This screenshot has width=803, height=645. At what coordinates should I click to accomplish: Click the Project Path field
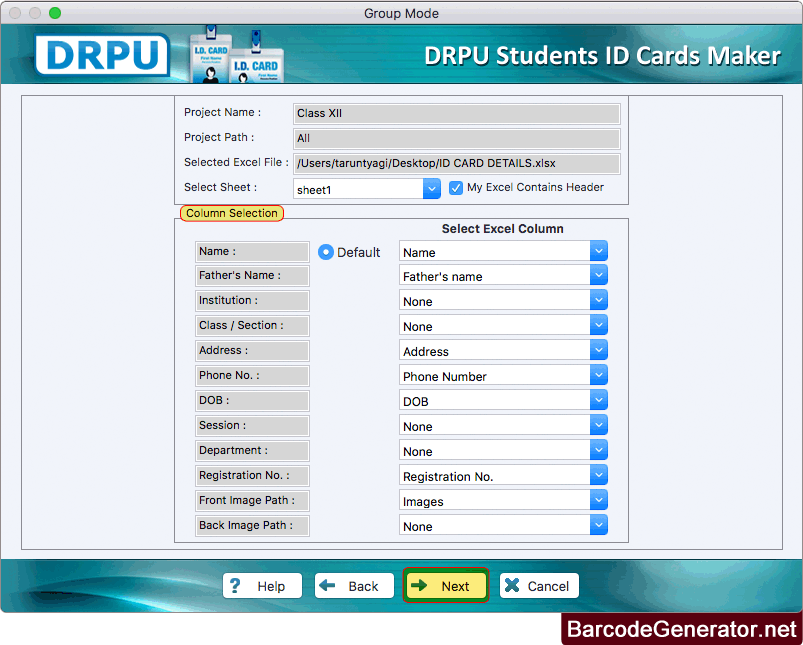[457, 138]
